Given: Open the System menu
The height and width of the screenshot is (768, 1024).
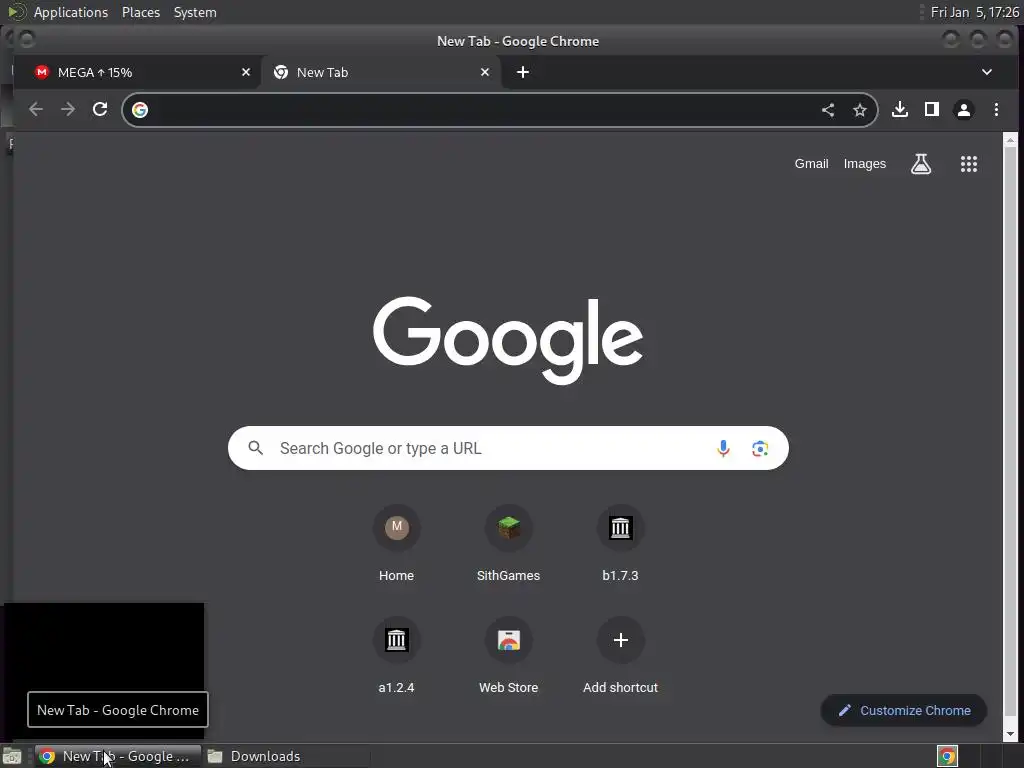Looking at the screenshot, I should (x=195, y=12).
